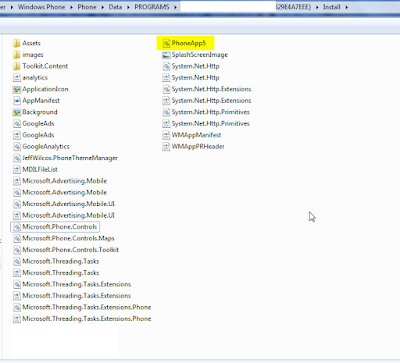The width and height of the screenshot is (400, 363).
Task: Click the ApplicationIcon image file icon
Action: 17,89
